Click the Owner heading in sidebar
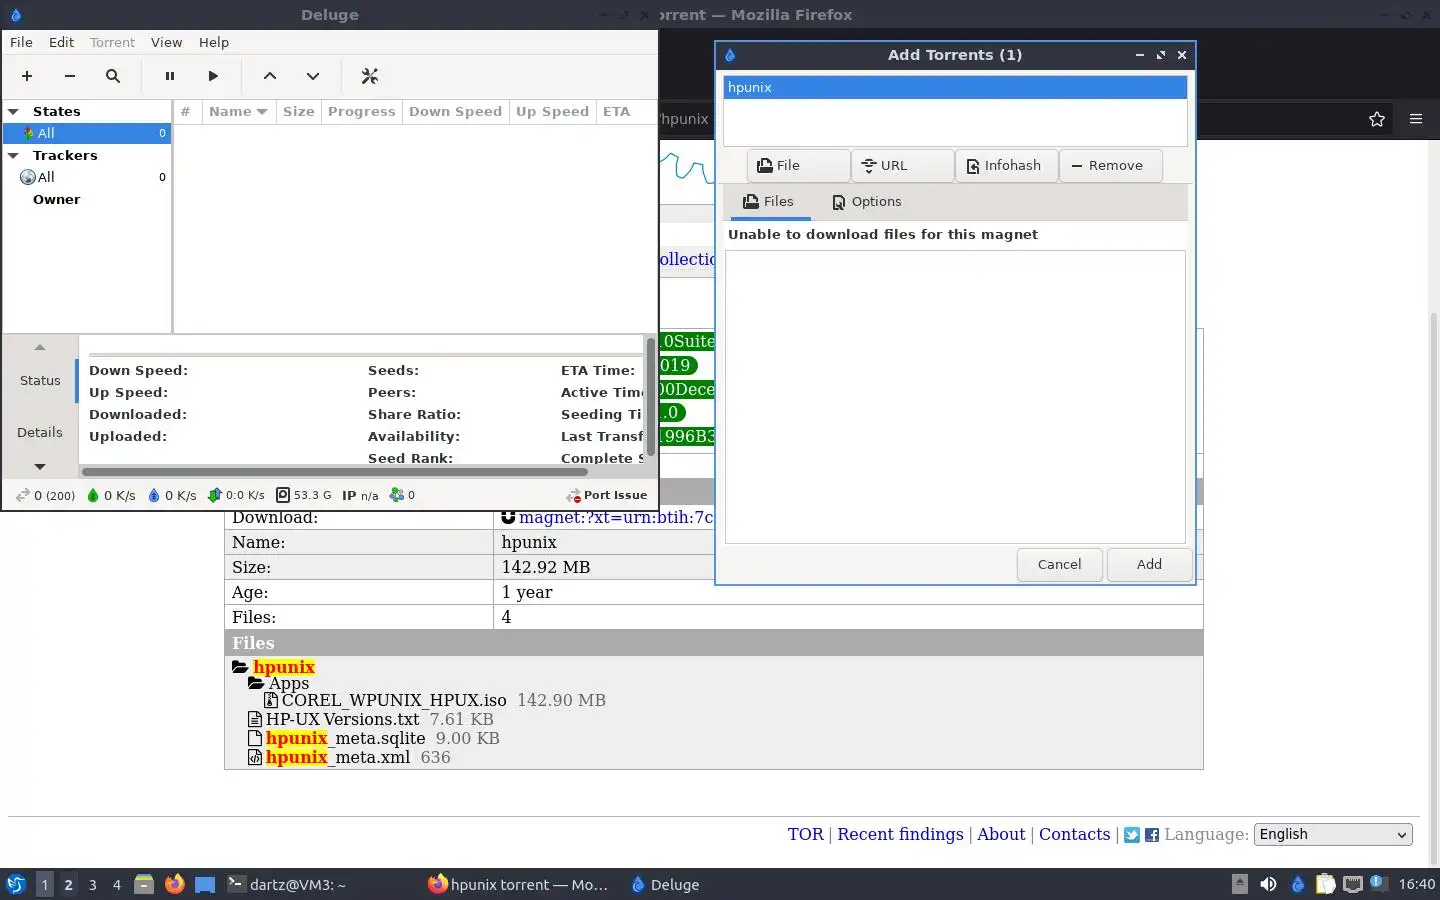Viewport: 1440px width, 900px height. click(56, 200)
